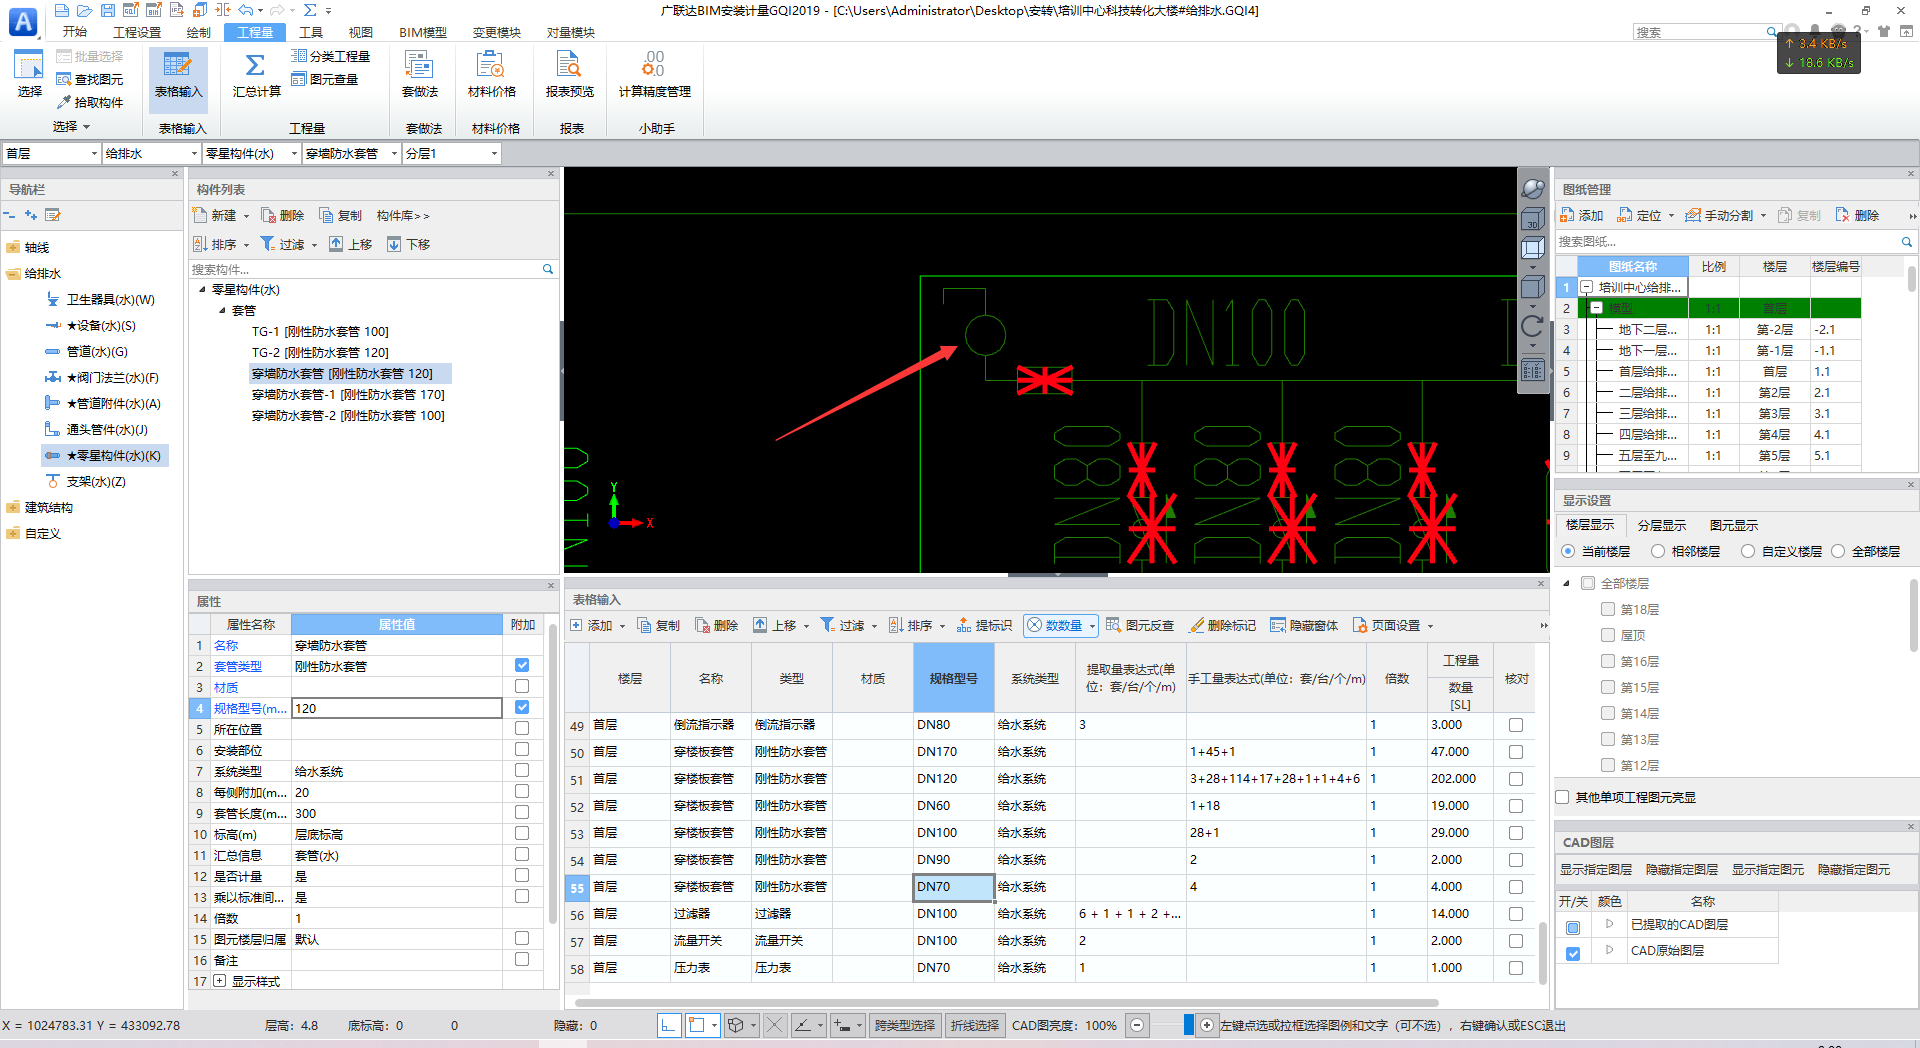Open the 分层1 dropdown
The image size is (1920, 1048).
tap(494, 153)
